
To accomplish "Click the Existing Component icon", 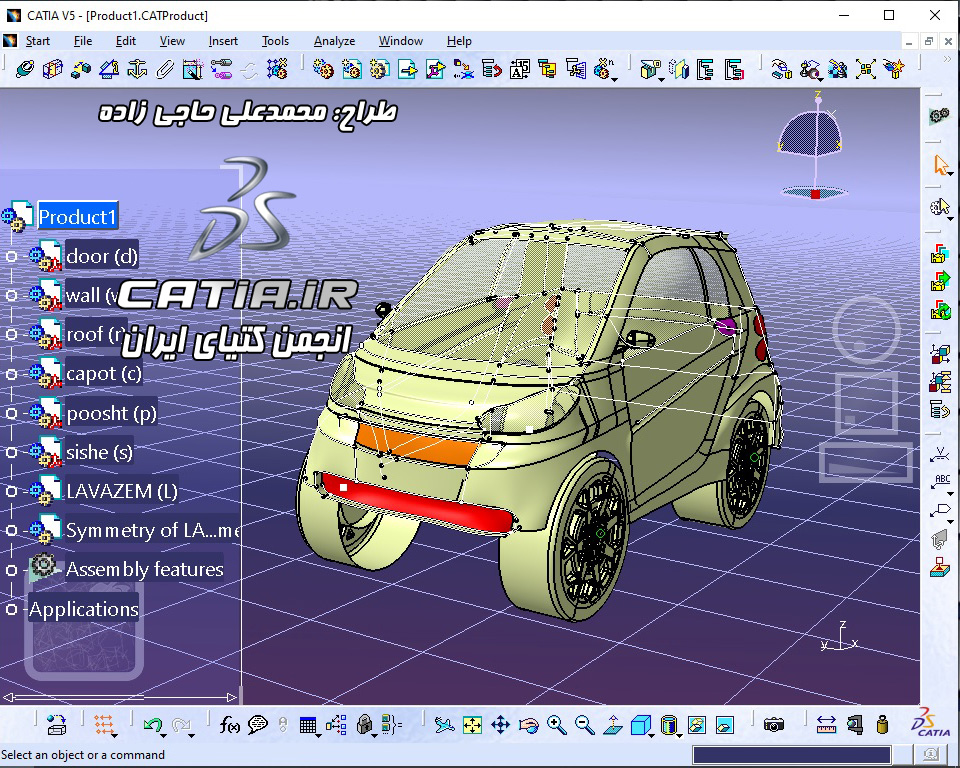I will 407,69.
